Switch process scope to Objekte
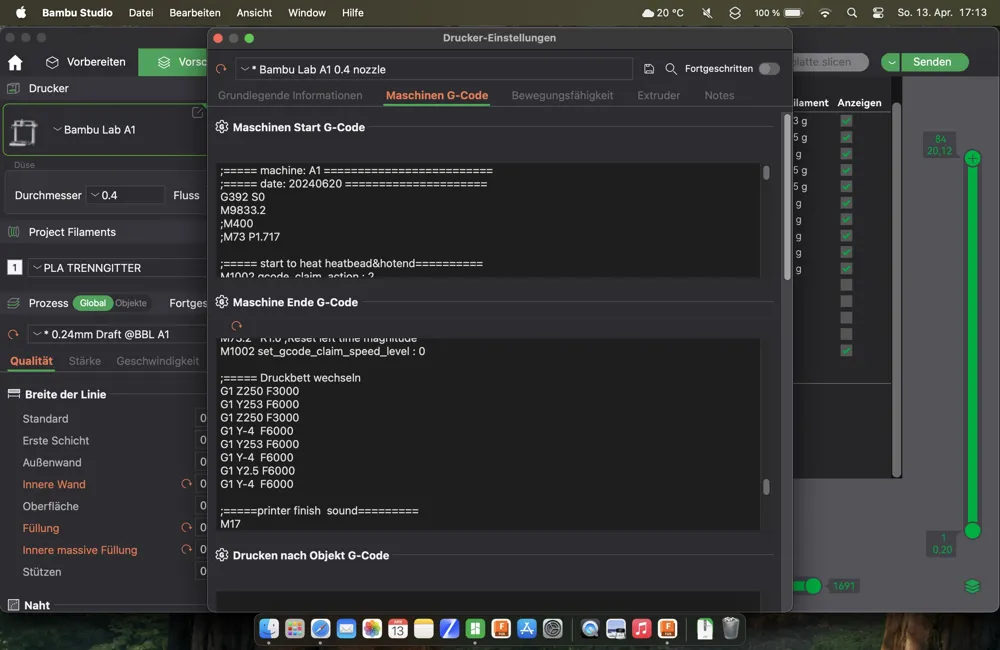Image resolution: width=1000 pixels, height=650 pixels. click(130, 303)
